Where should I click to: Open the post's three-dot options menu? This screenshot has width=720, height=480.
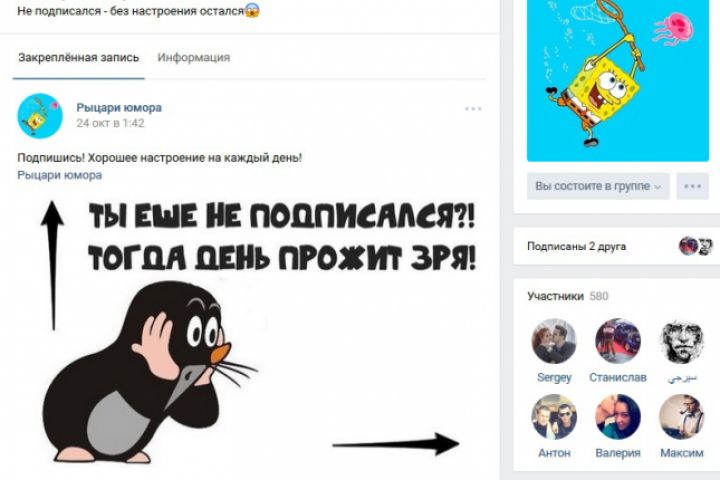click(473, 109)
